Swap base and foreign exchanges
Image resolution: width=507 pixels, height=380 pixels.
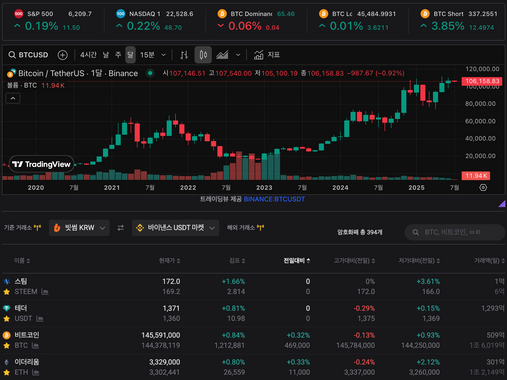(121, 228)
